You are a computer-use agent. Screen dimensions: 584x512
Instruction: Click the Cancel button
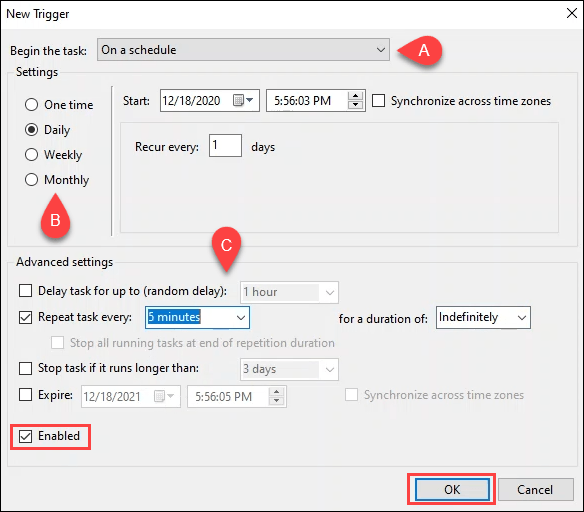[535, 489]
